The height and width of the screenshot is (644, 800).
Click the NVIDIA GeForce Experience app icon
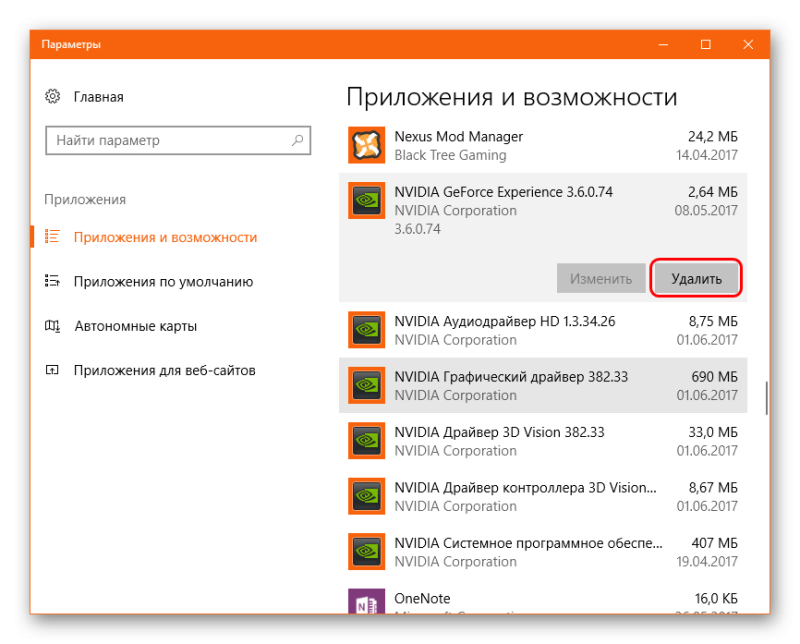point(366,201)
